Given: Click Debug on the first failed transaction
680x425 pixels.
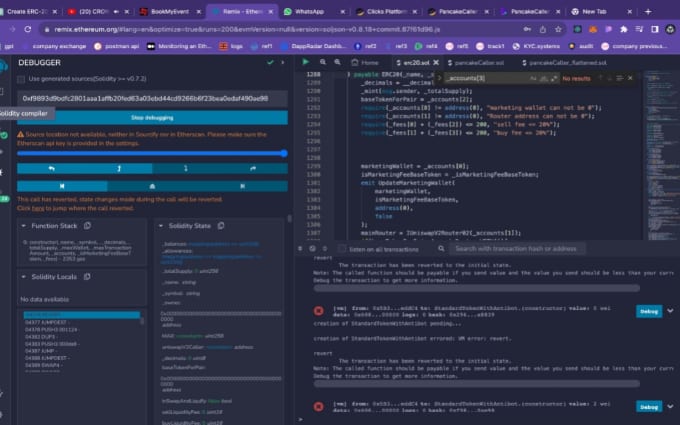Looking at the screenshot, I should 649,311.
